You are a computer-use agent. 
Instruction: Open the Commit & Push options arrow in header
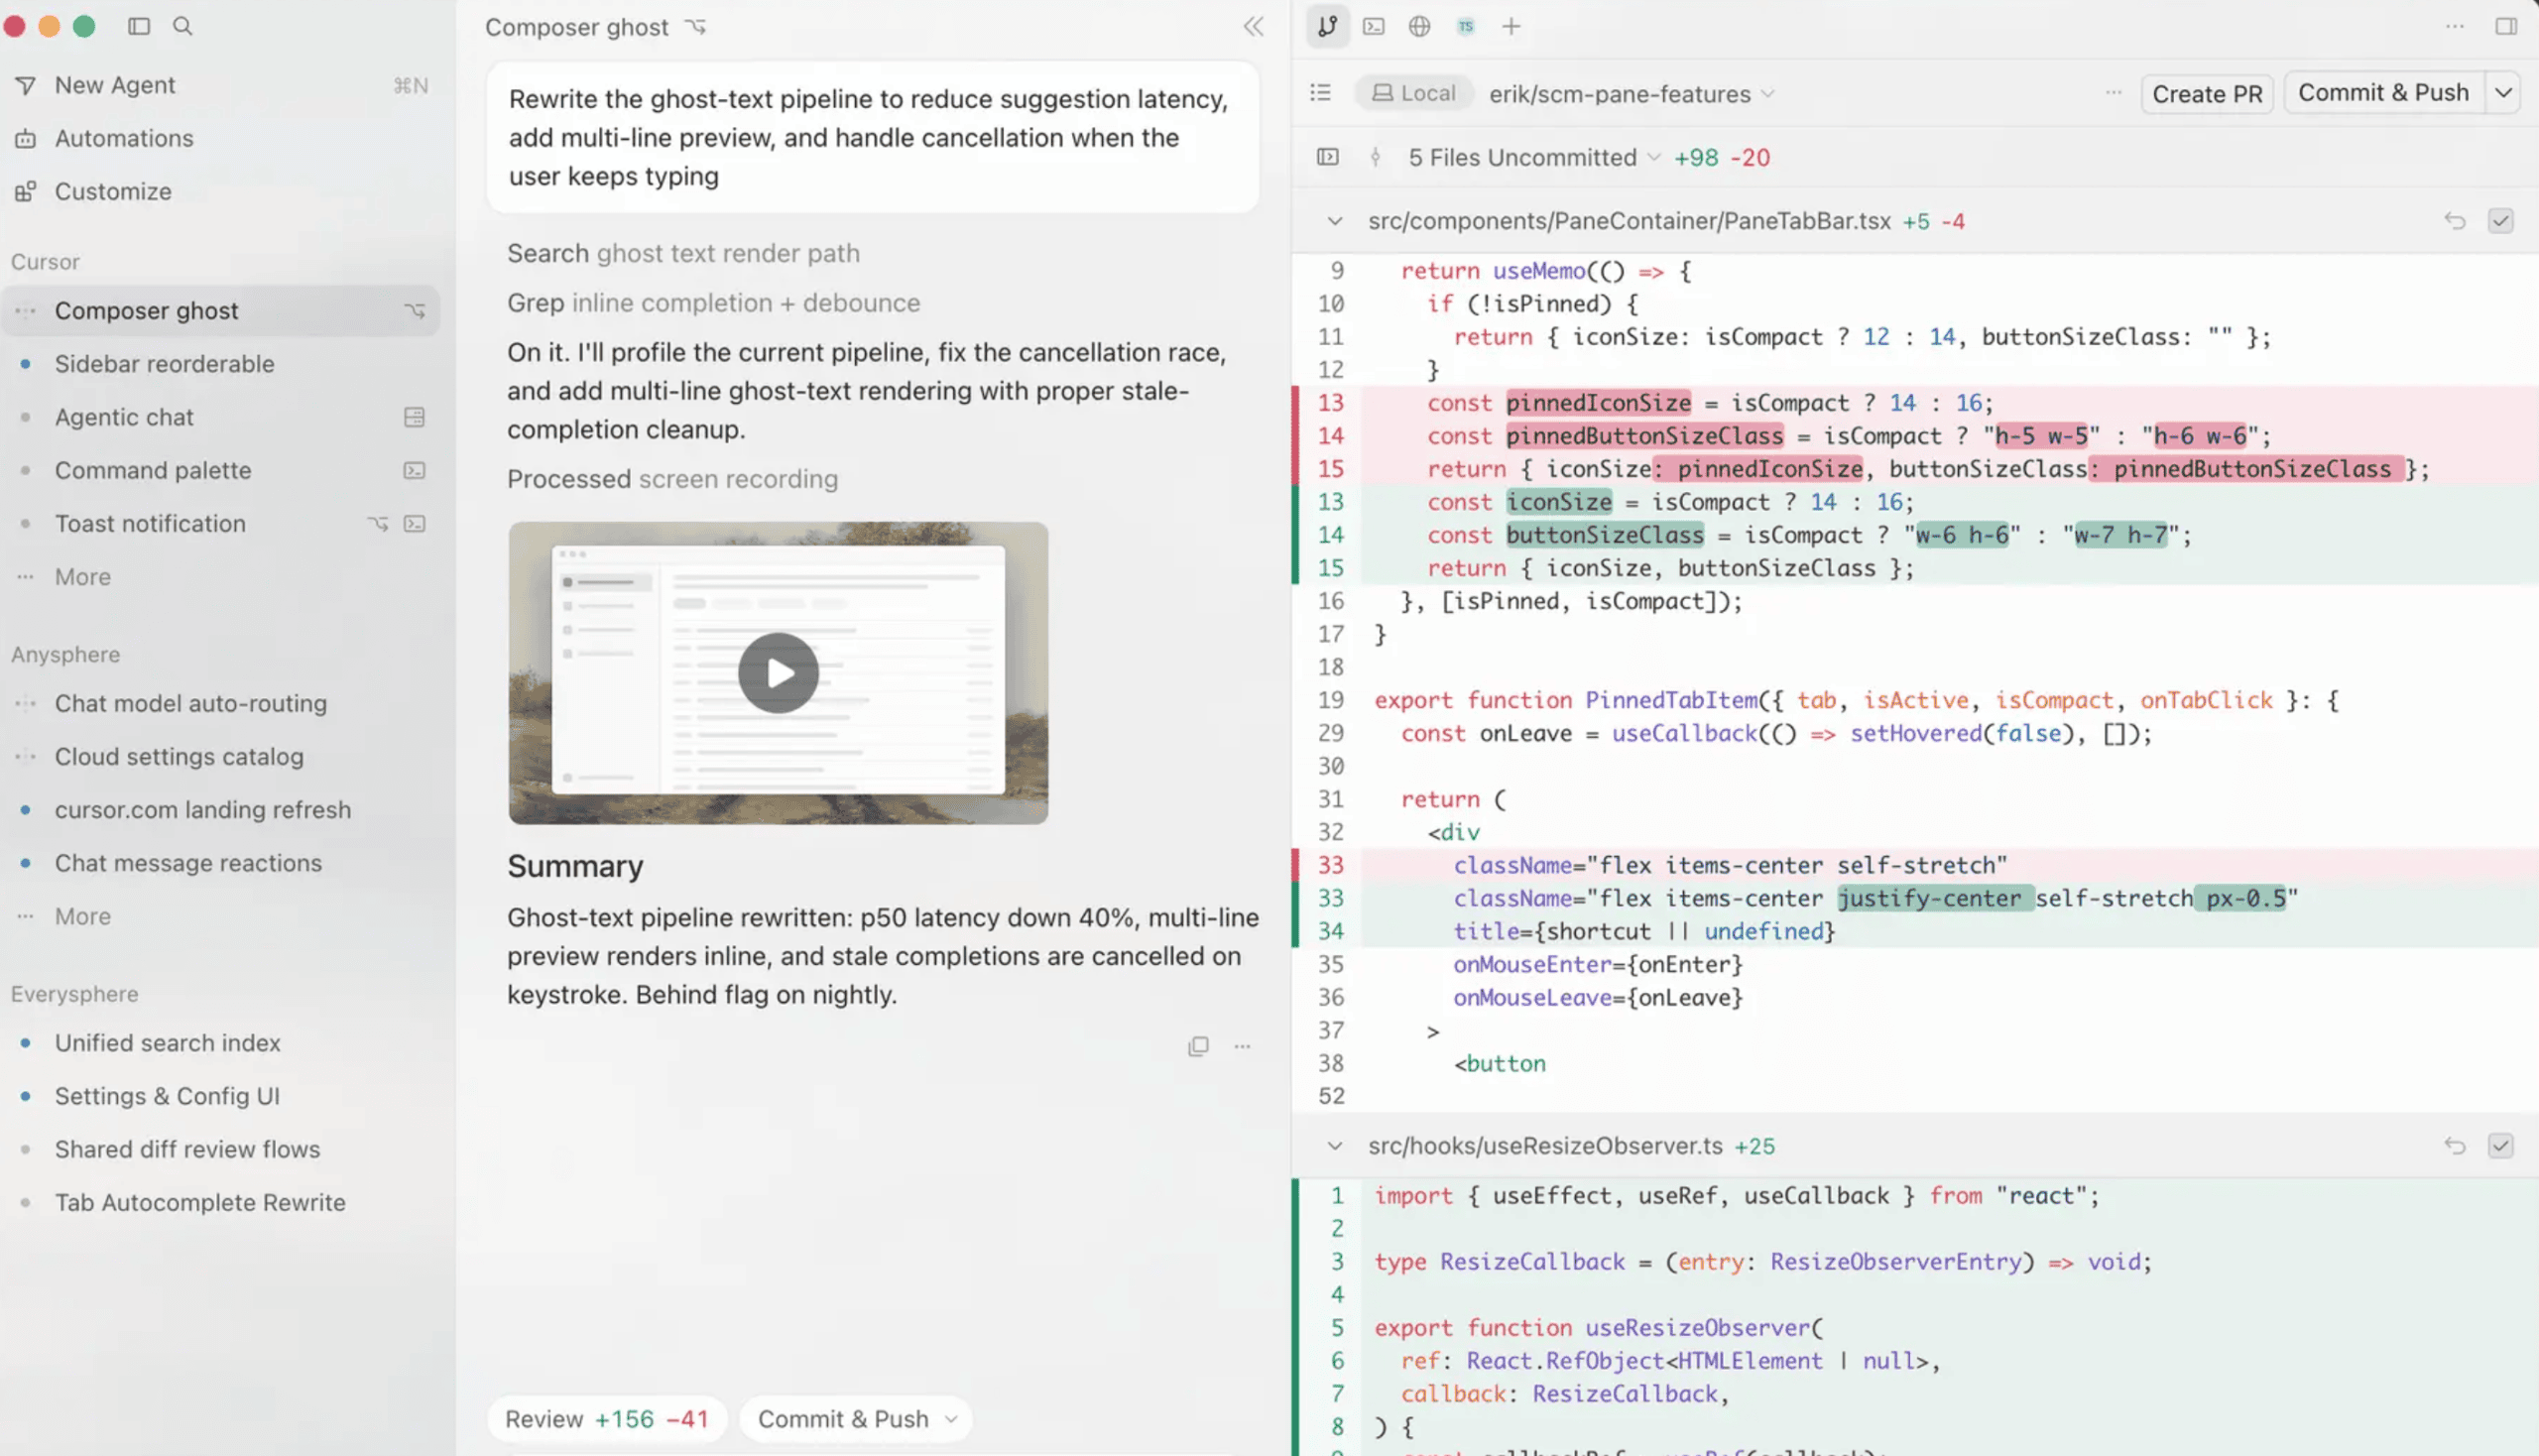click(2503, 93)
